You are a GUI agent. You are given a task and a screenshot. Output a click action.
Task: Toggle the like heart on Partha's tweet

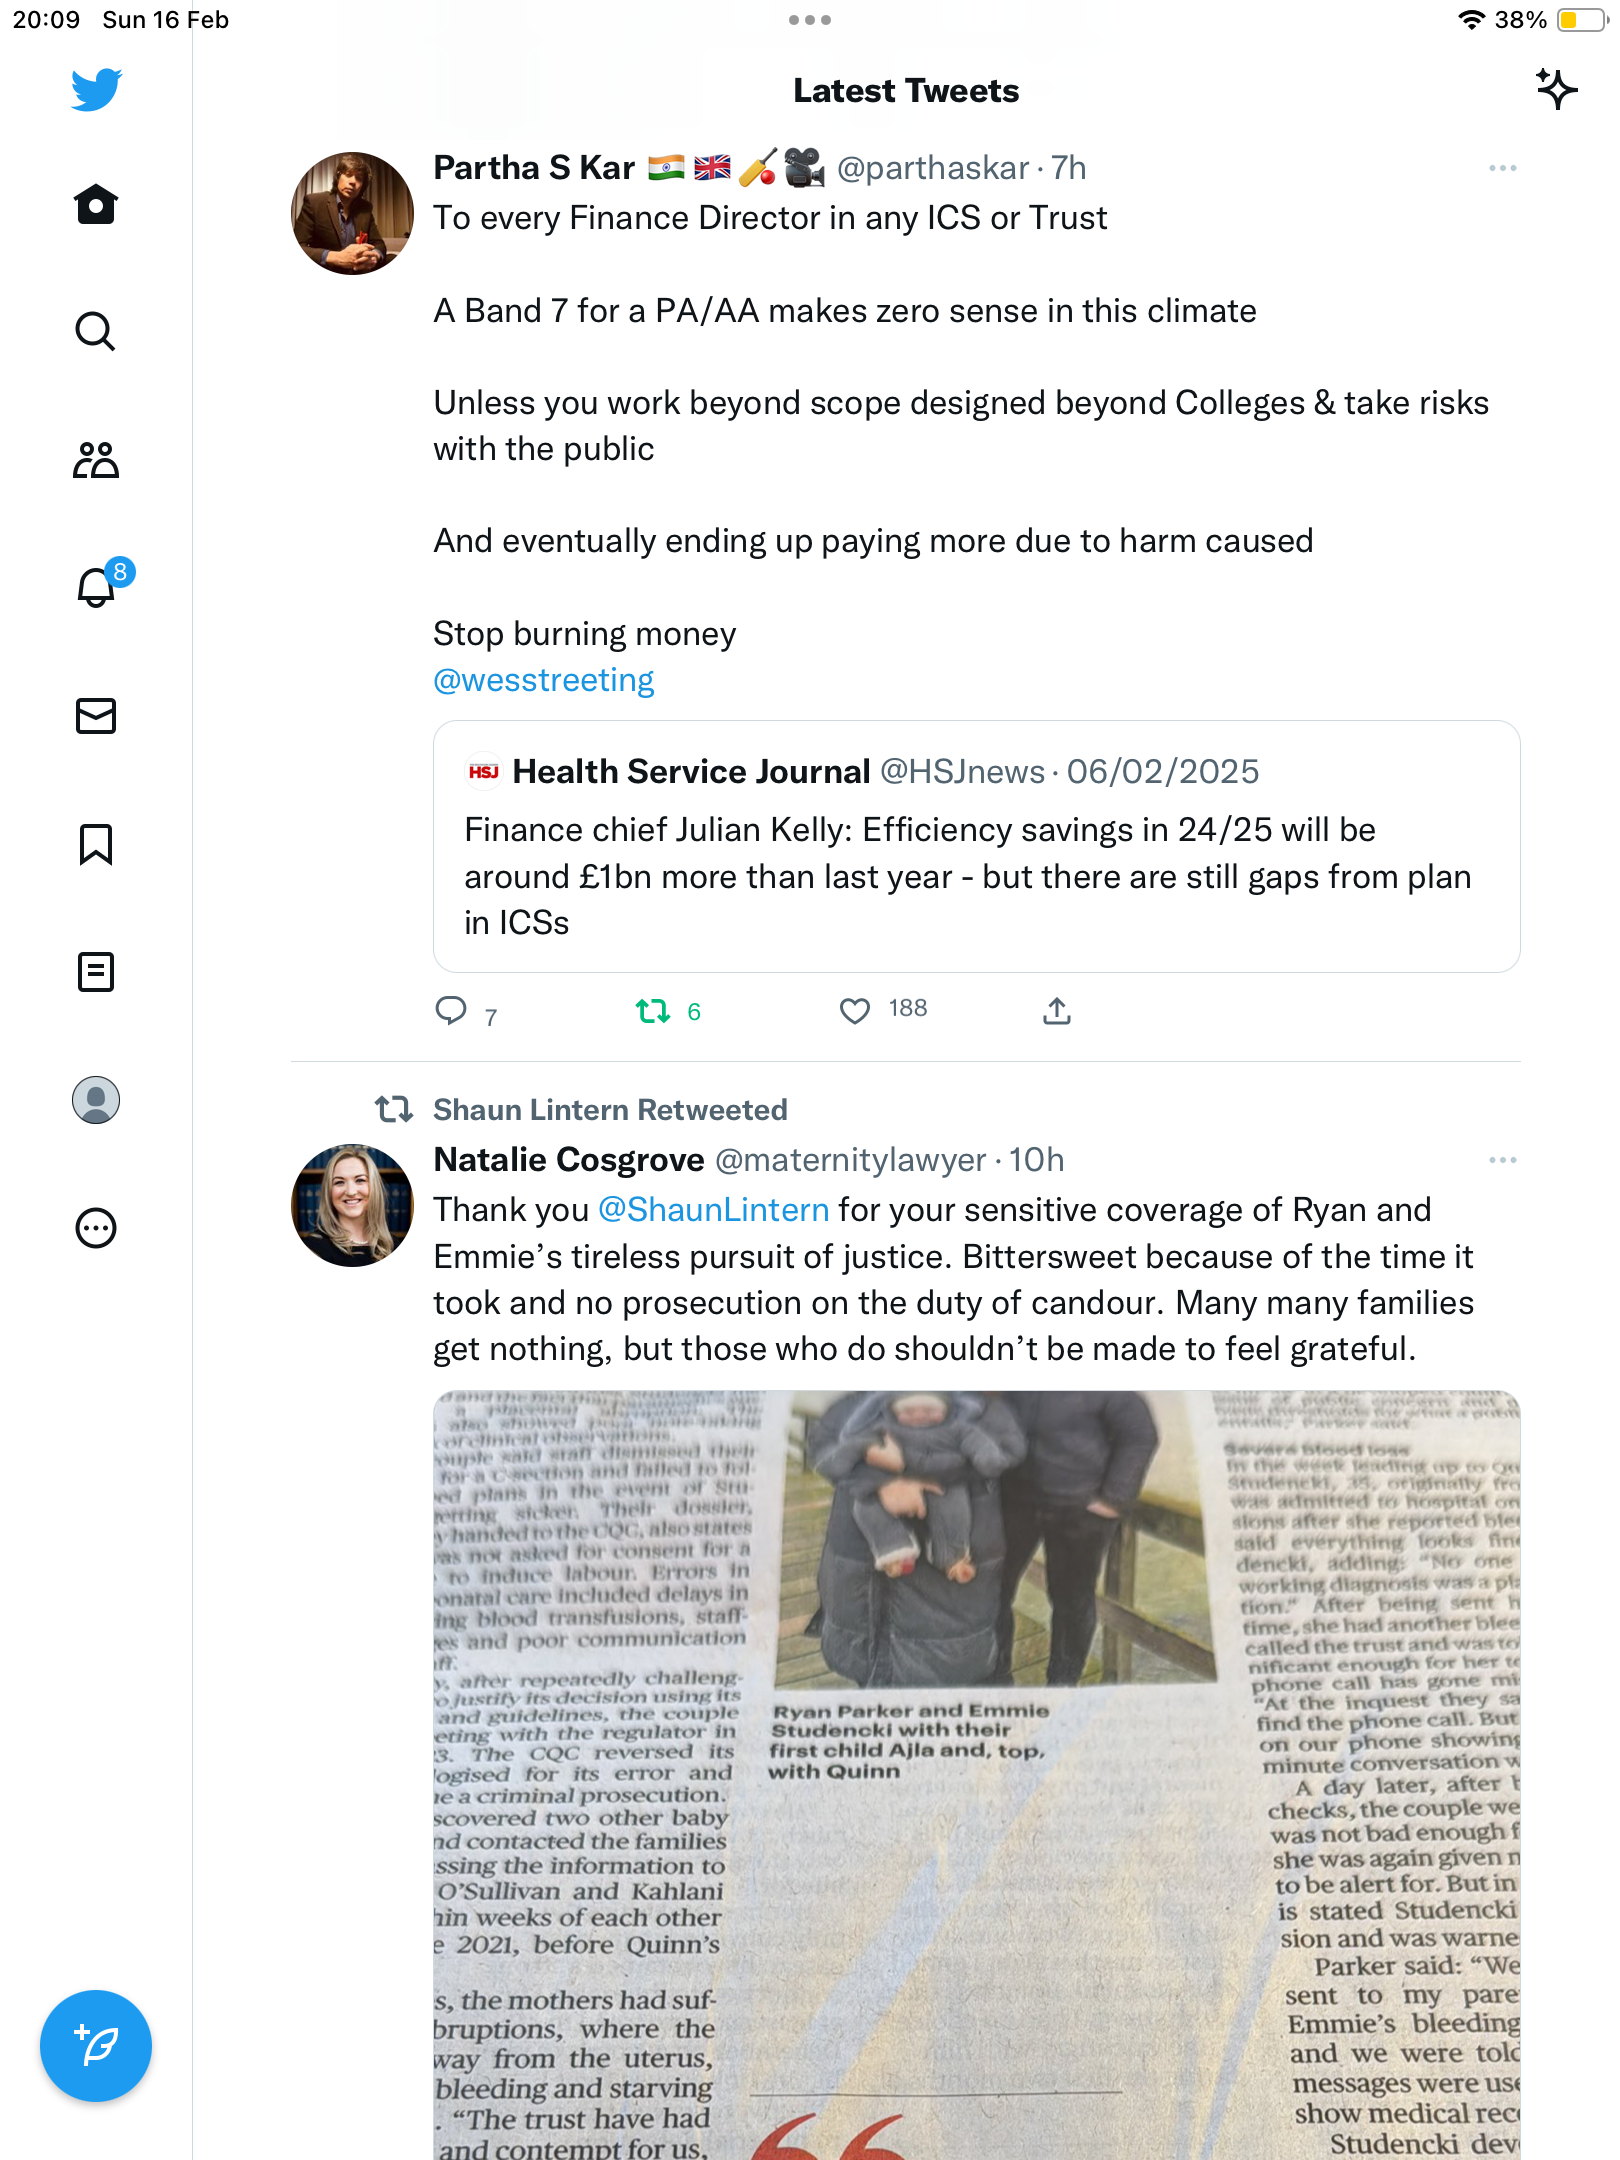pyautogui.click(x=855, y=1011)
